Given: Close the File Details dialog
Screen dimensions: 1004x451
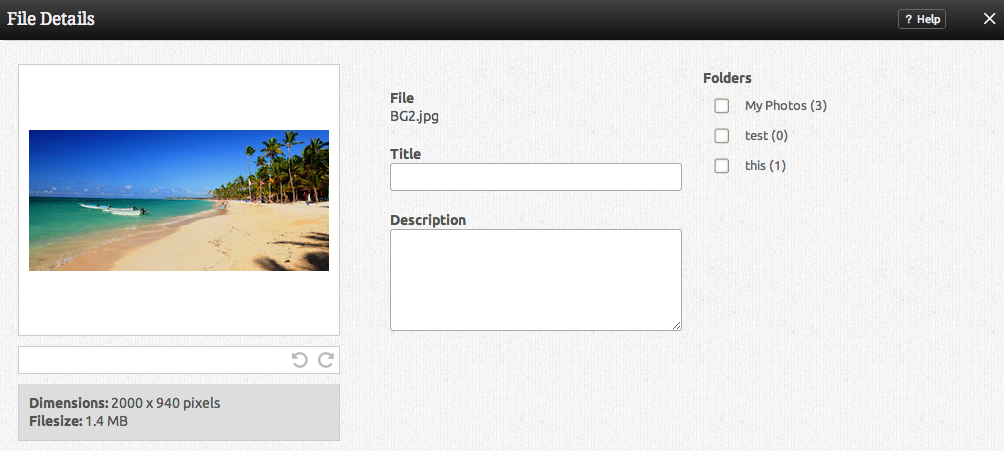Looking at the screenshot, I should [x=989, y=19].
